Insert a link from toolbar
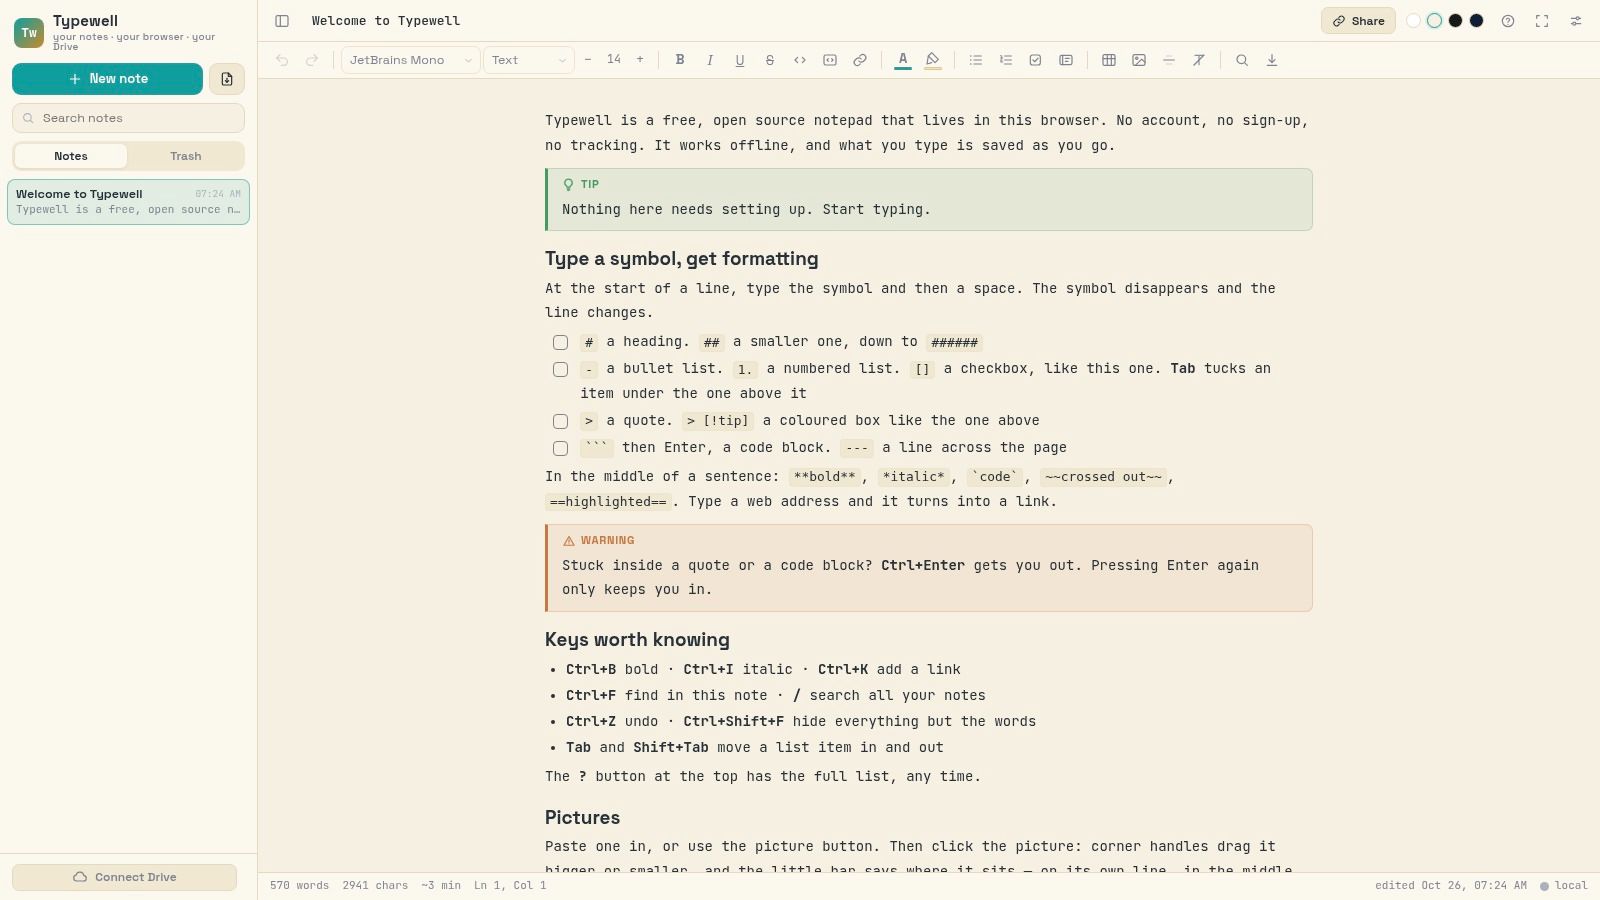 point(860,60)
